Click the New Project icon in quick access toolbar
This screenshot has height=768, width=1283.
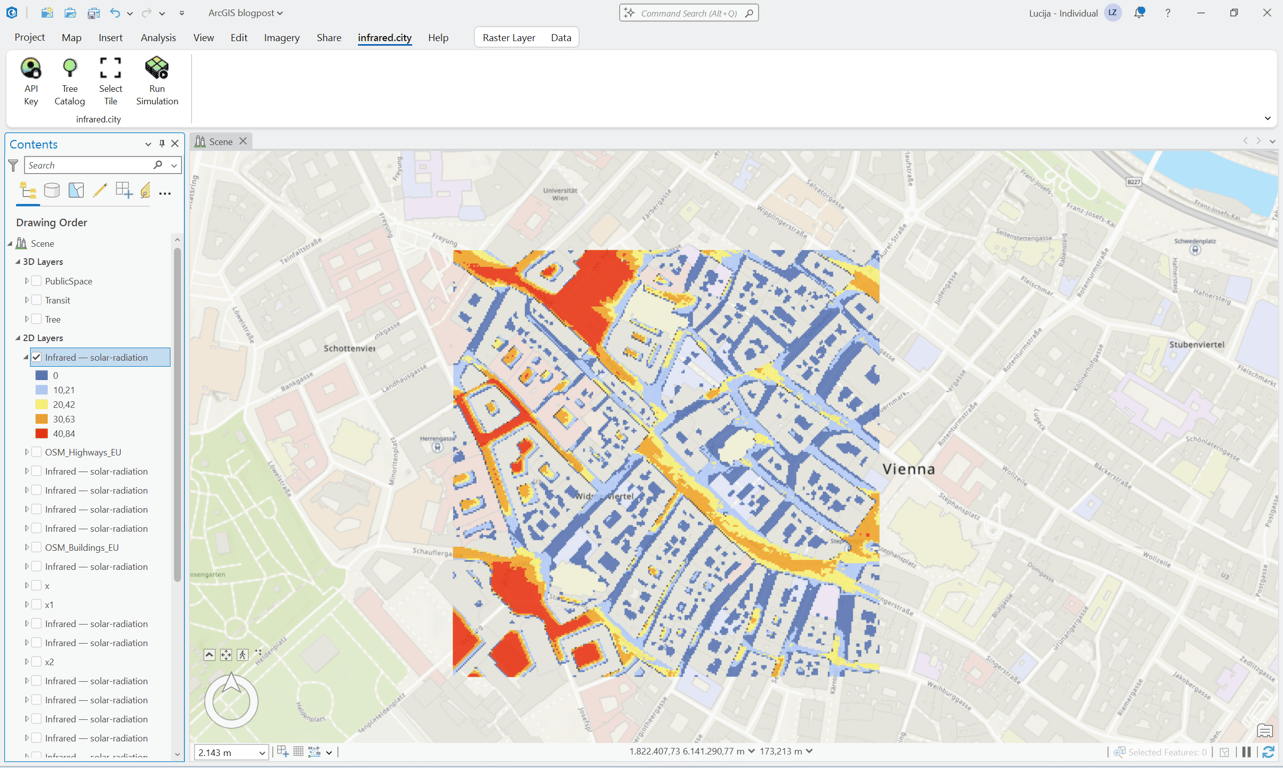tap(47, 13)
